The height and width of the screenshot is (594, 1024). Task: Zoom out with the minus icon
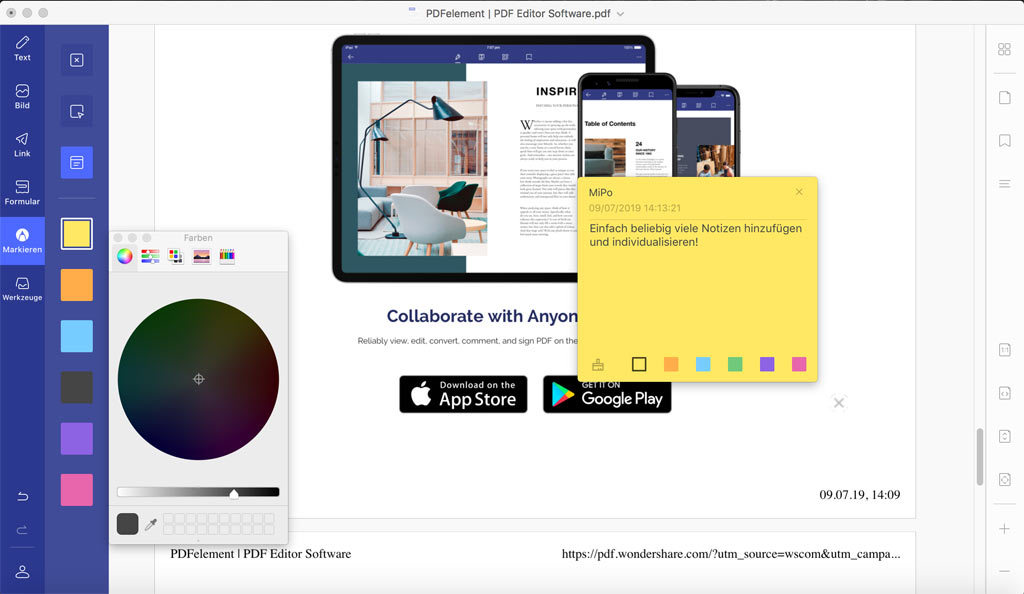pyautogui.click(x=1004, y=572)
